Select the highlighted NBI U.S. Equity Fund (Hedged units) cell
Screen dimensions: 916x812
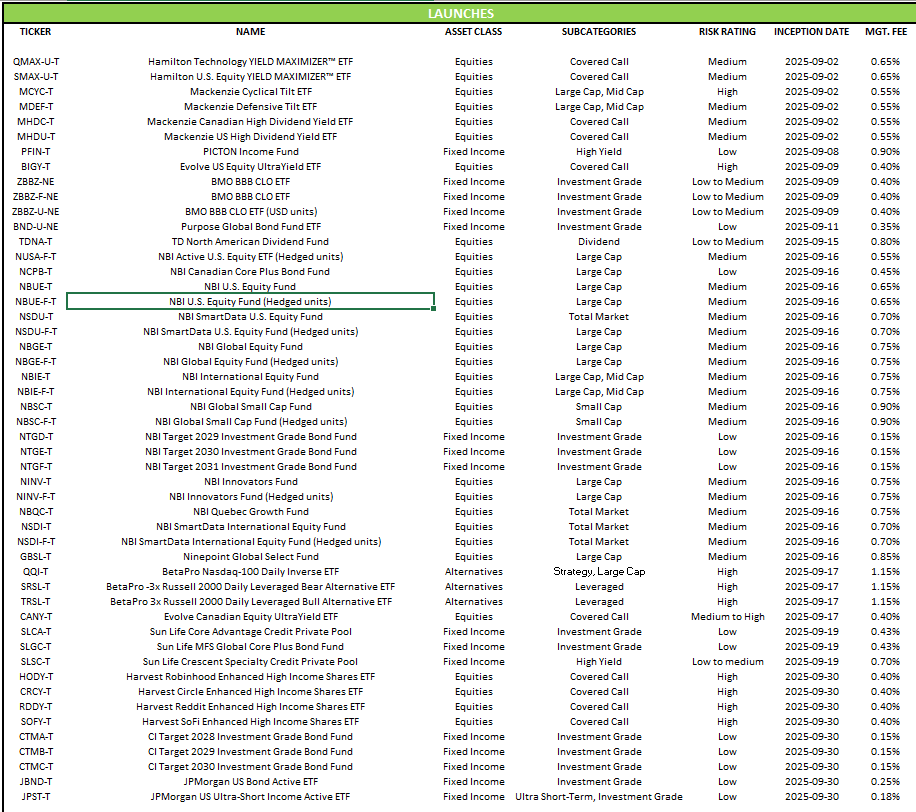(250, 302)
